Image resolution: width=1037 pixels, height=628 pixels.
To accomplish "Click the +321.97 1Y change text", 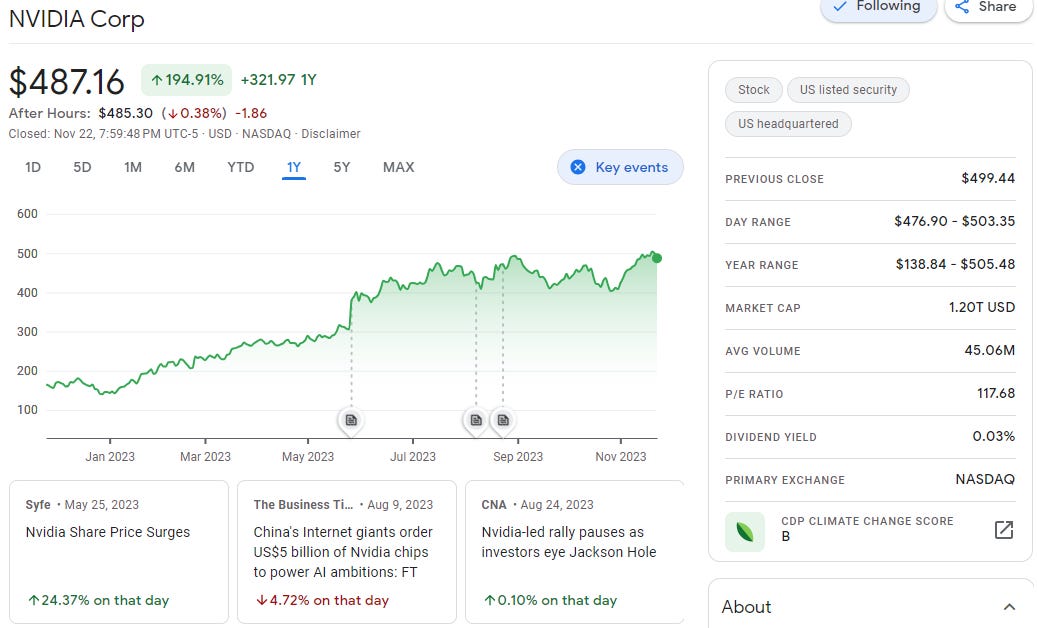I will click(x=278, y=80).
